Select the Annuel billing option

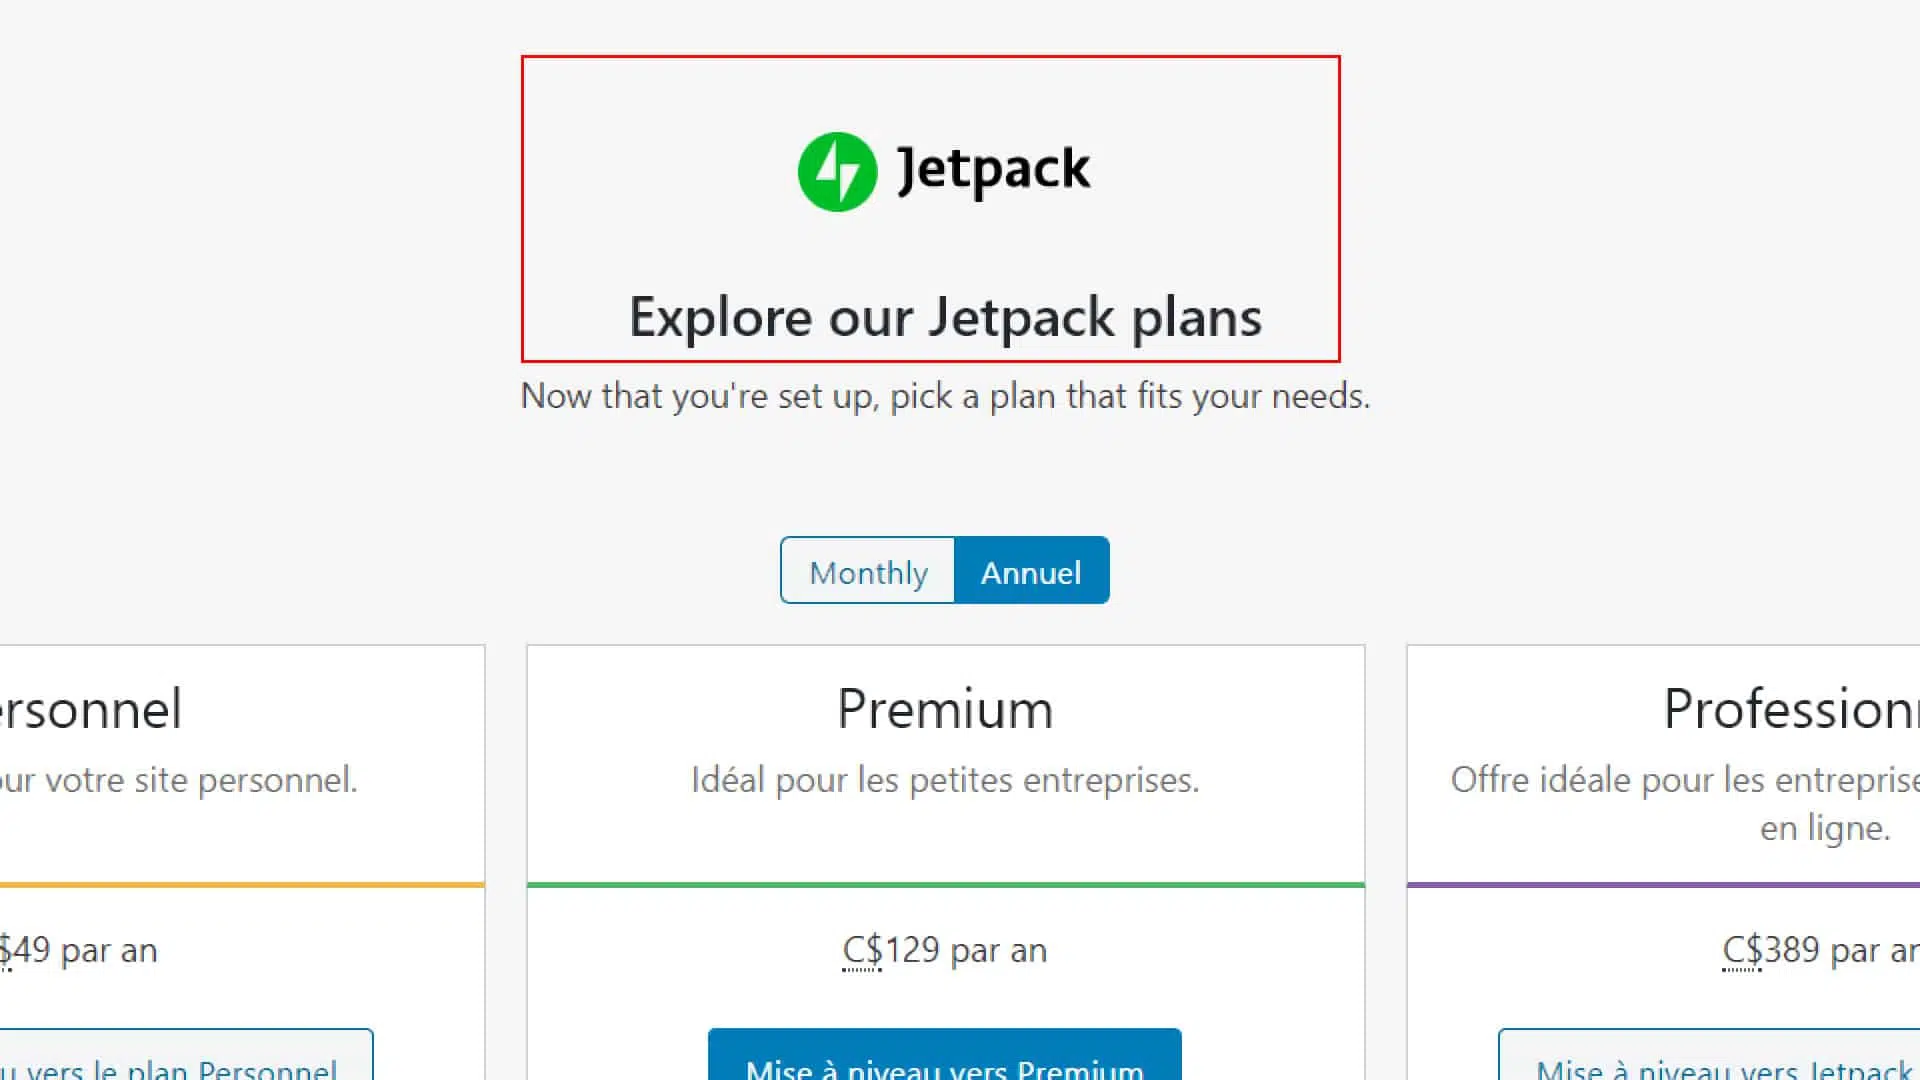click(1031, 571)
